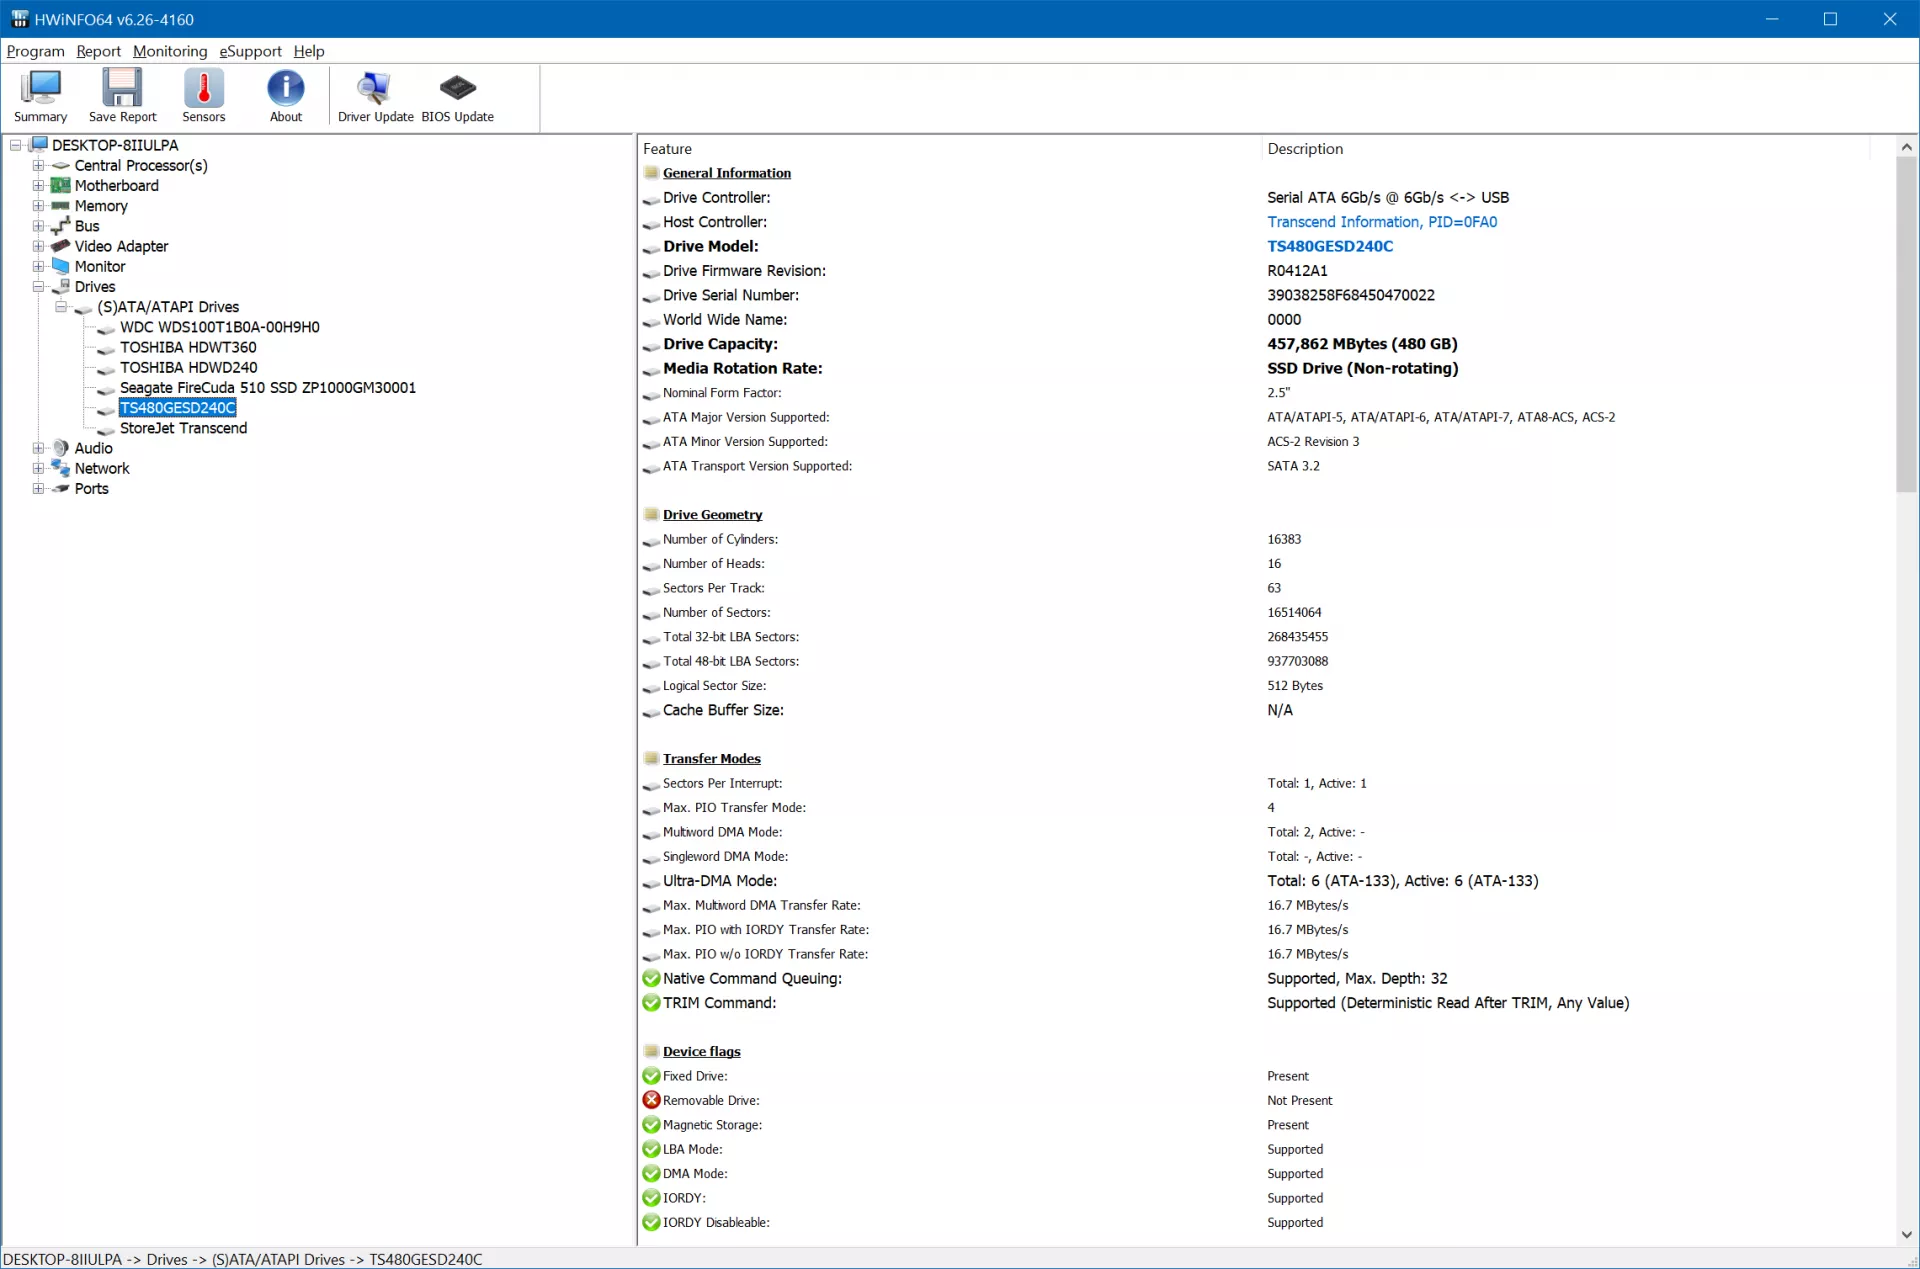Click the scrollbar up arrow in details pane

[x=1906, y=147]
